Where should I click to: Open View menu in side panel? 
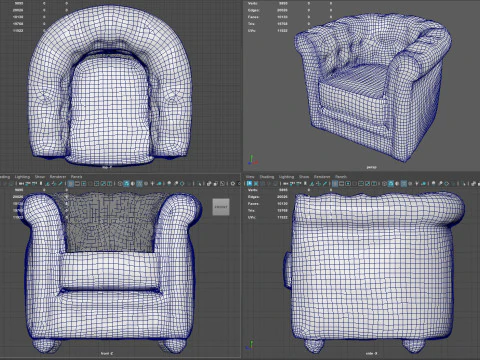click(x=250, y=177)
